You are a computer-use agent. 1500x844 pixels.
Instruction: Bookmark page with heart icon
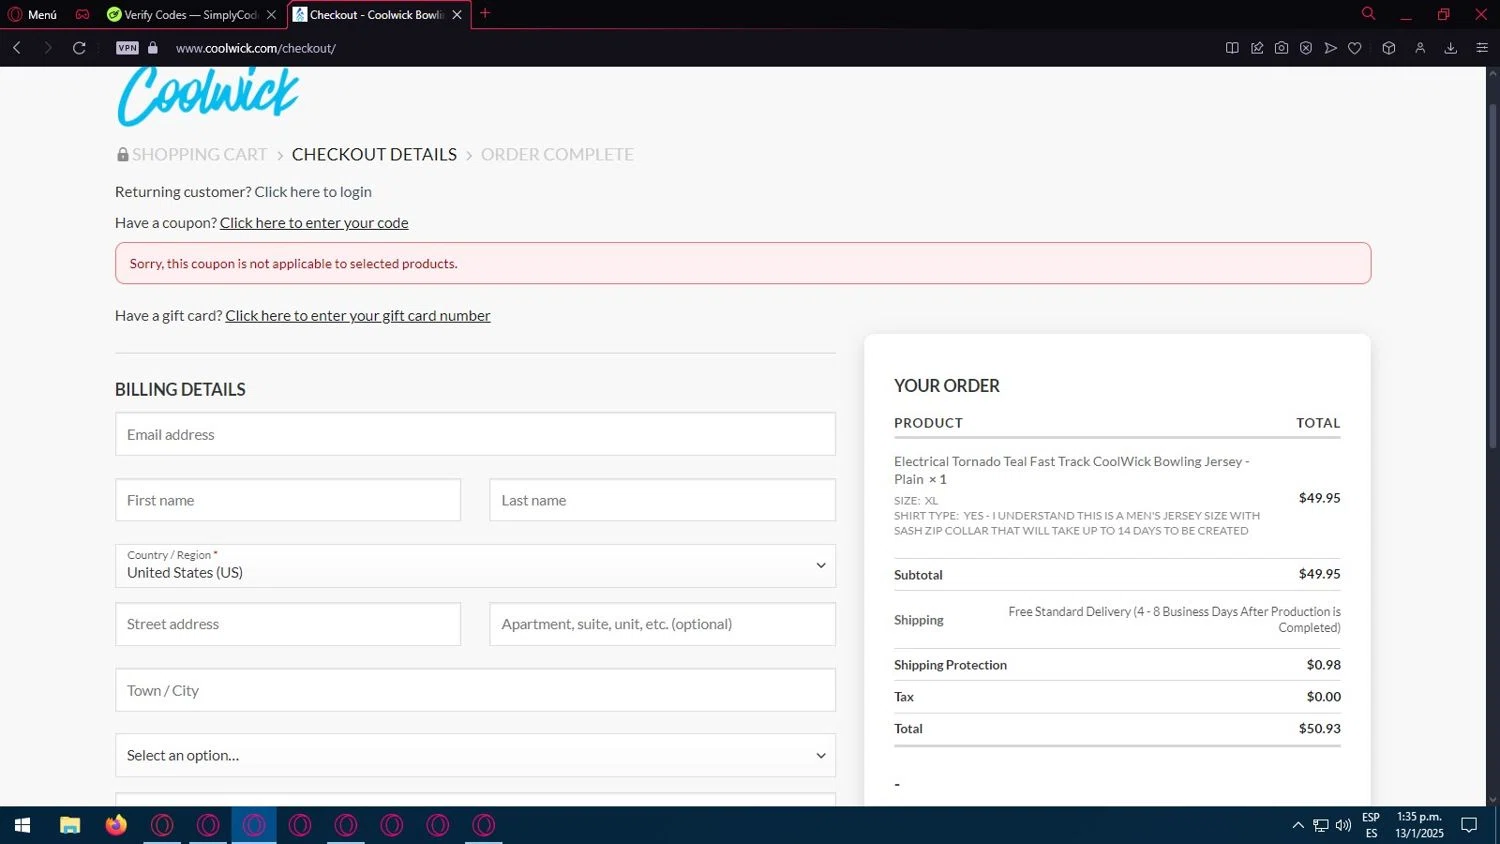pos(1355,48)
